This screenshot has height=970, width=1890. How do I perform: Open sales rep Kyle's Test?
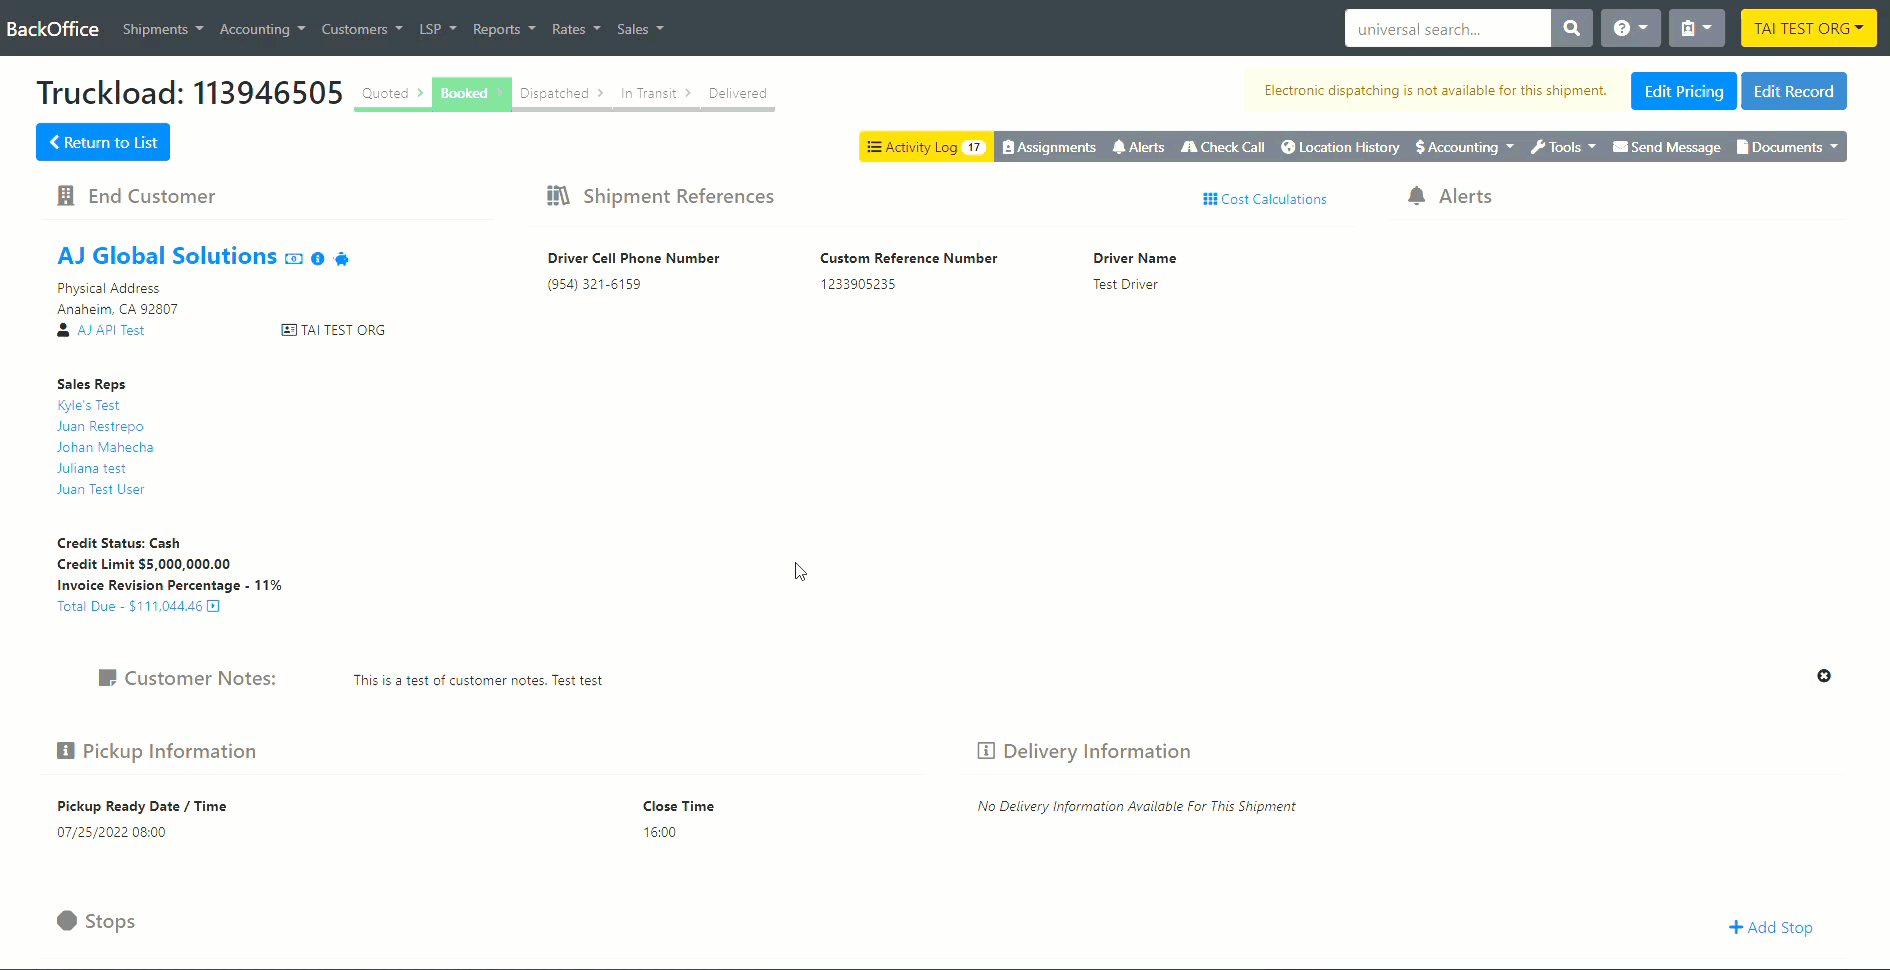point(88,405)
